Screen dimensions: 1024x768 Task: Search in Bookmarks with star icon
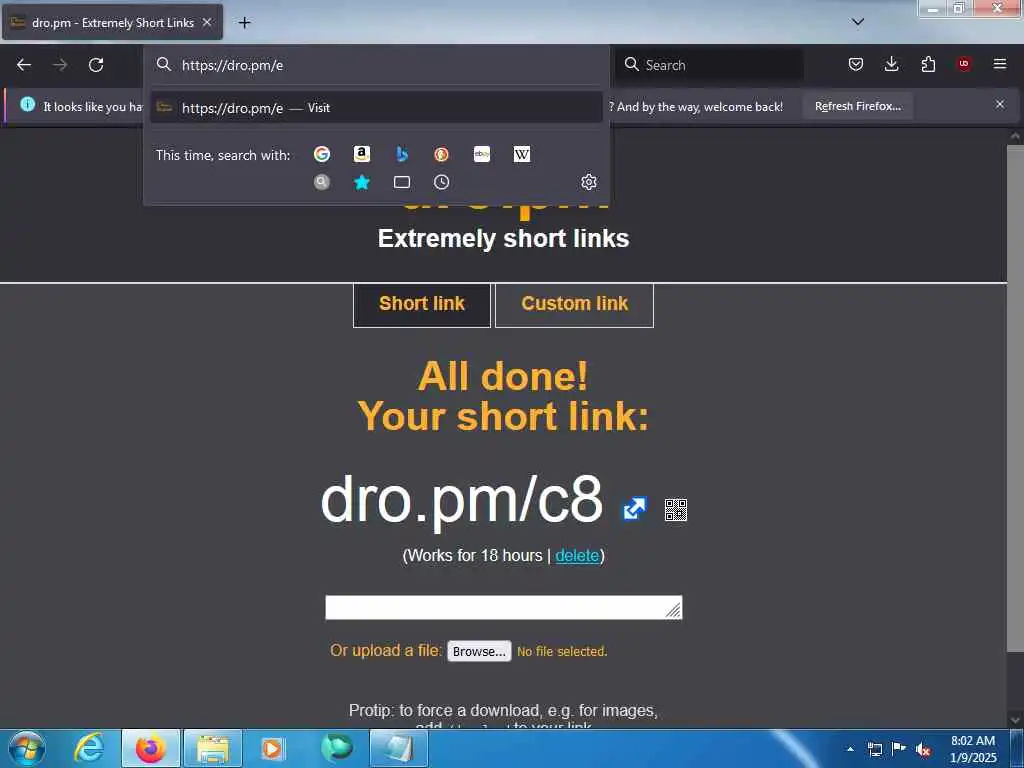tap(362, 182)
